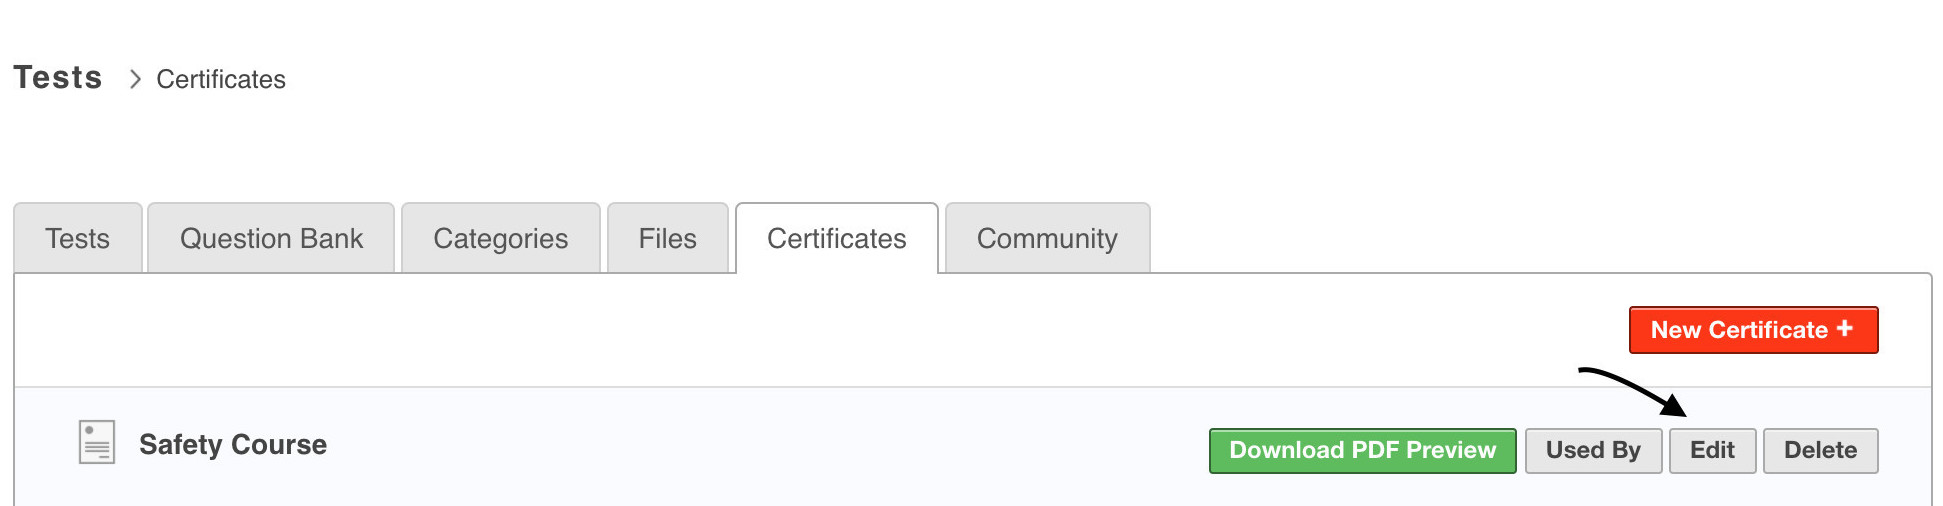The width and height of the screenshot is (1943, 506).
Task: Create a new certificate with New Certificate
Action: click(x=1740, y=330)
